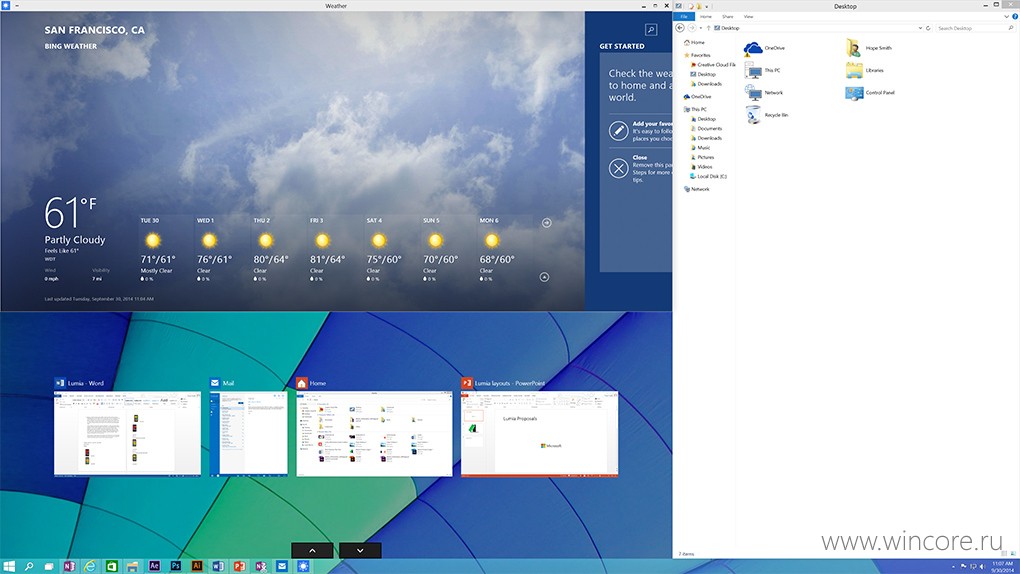
Task: Launch After Effects from the taskbar
Action: 154,566
